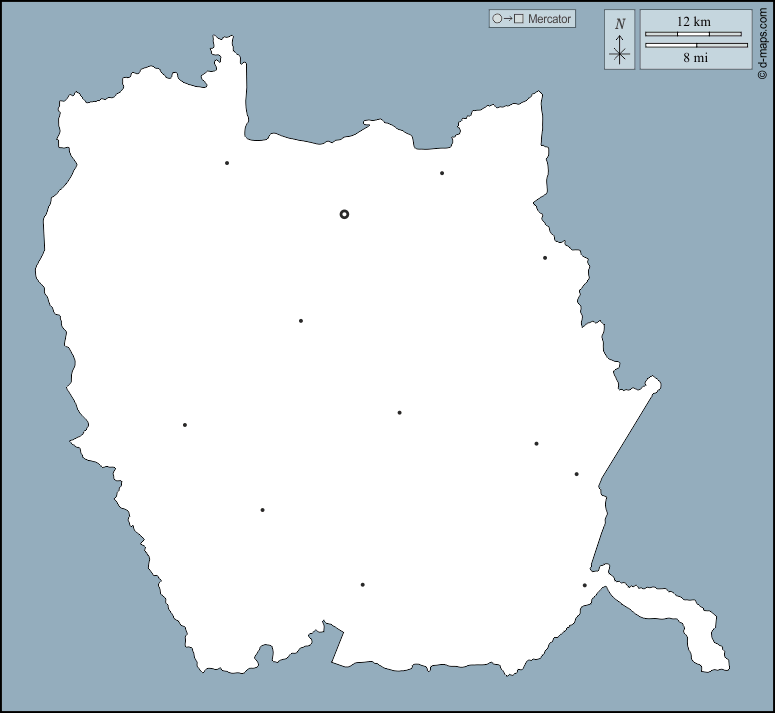The width and height of the screenshot is (775, 713).
Task: Select the city dot at the map's center
Action: coord(399,412)
